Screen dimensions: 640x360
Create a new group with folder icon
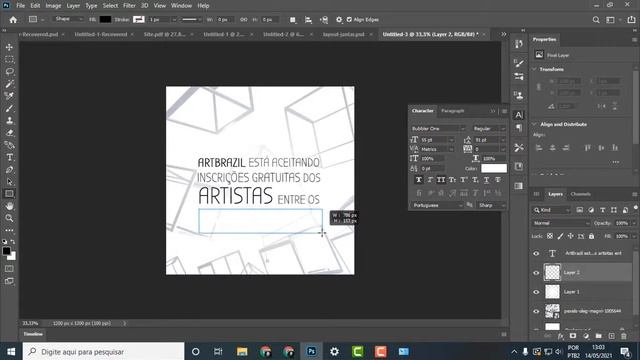[x=598, y=336]
